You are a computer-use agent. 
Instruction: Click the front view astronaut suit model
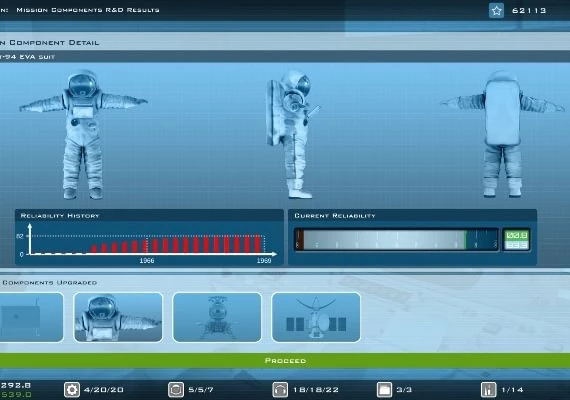pyautogui.click(x=83, y=135)
